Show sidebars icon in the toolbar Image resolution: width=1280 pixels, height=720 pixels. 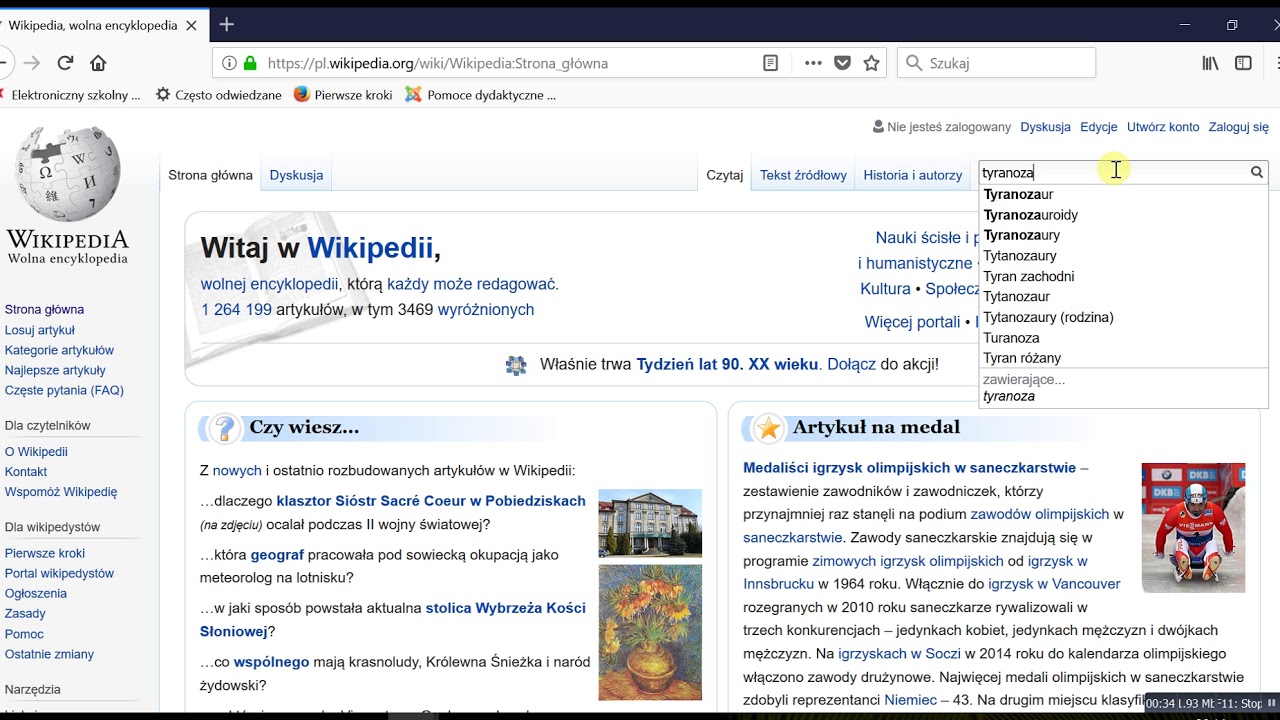[1243, 63]
